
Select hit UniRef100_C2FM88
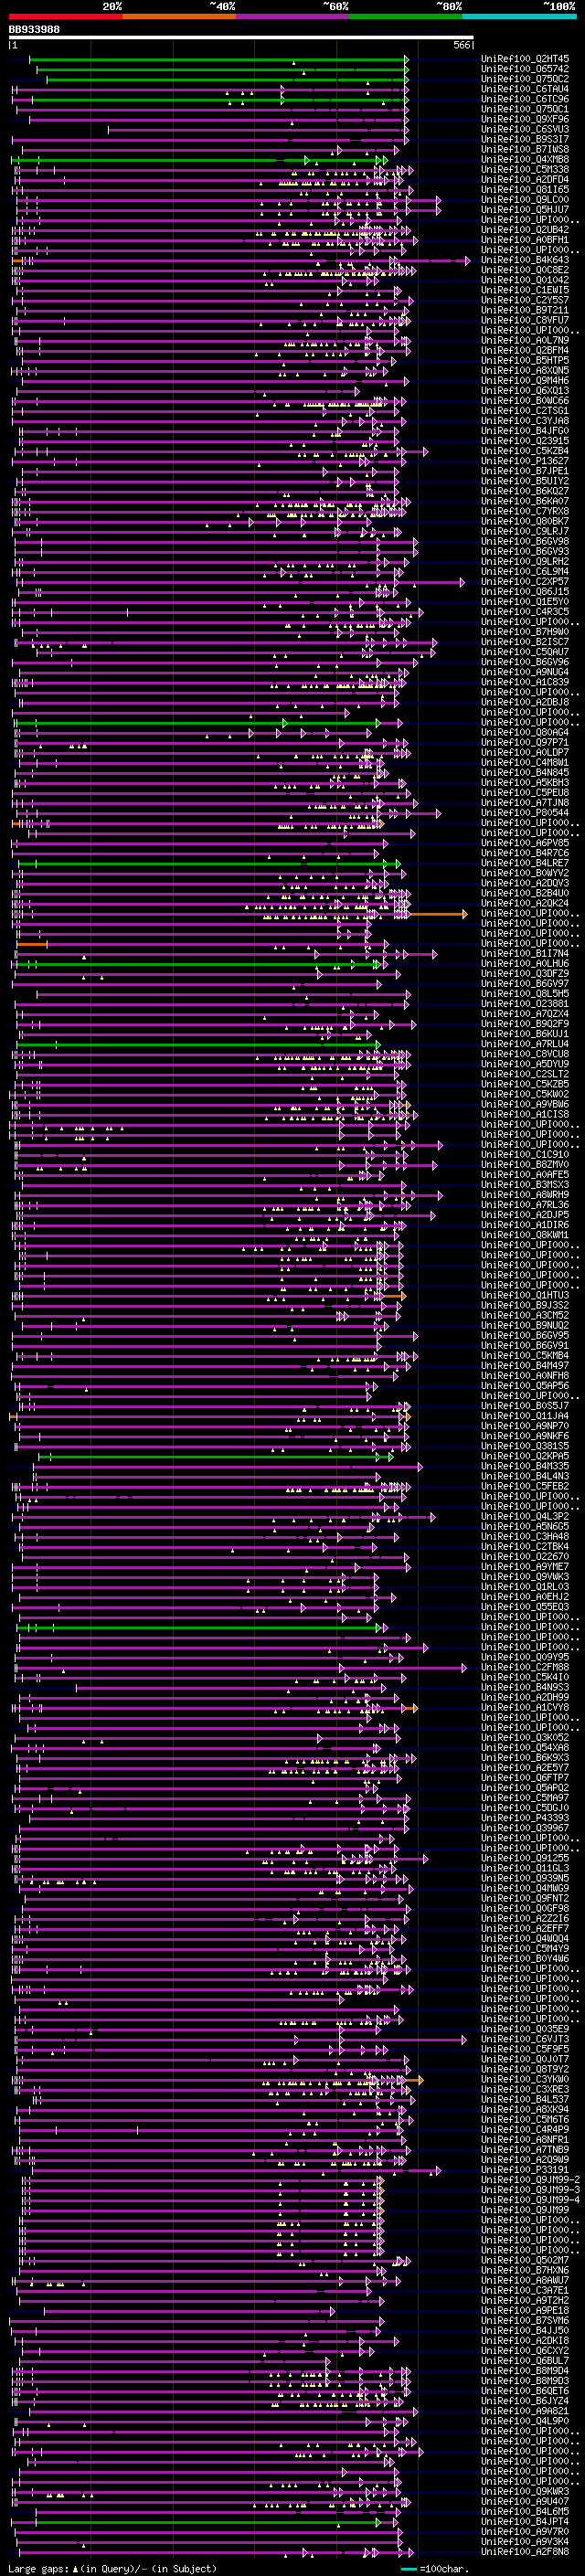tap(525, 1667)
